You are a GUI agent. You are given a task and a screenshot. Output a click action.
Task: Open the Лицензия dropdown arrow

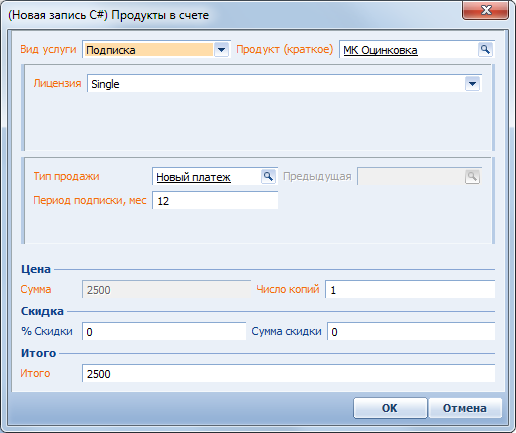click(472, 84)
